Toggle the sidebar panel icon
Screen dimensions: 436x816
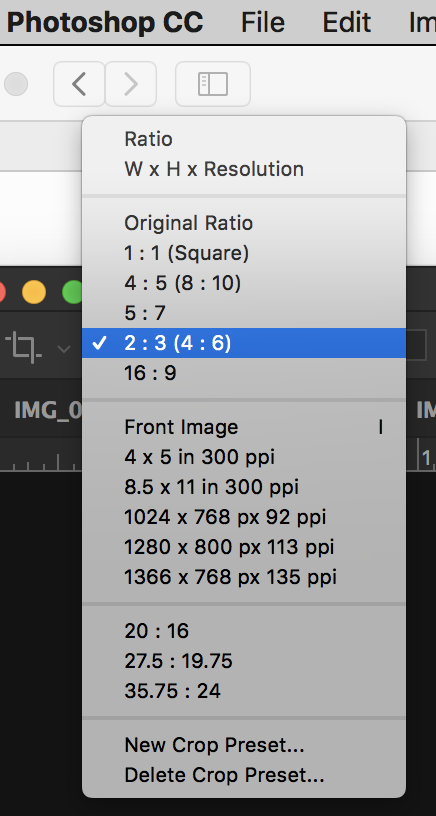point(213,84)
